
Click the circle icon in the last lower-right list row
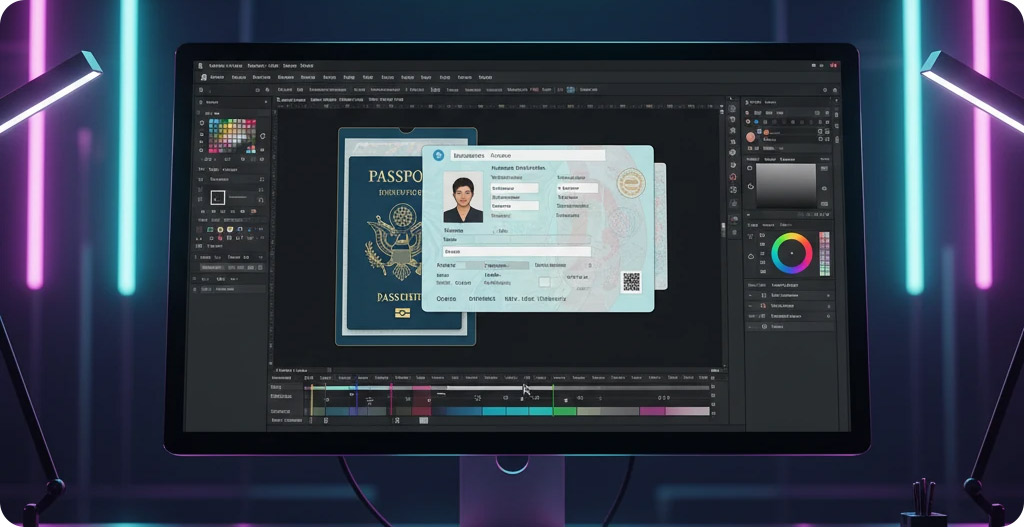pos(764,327)
